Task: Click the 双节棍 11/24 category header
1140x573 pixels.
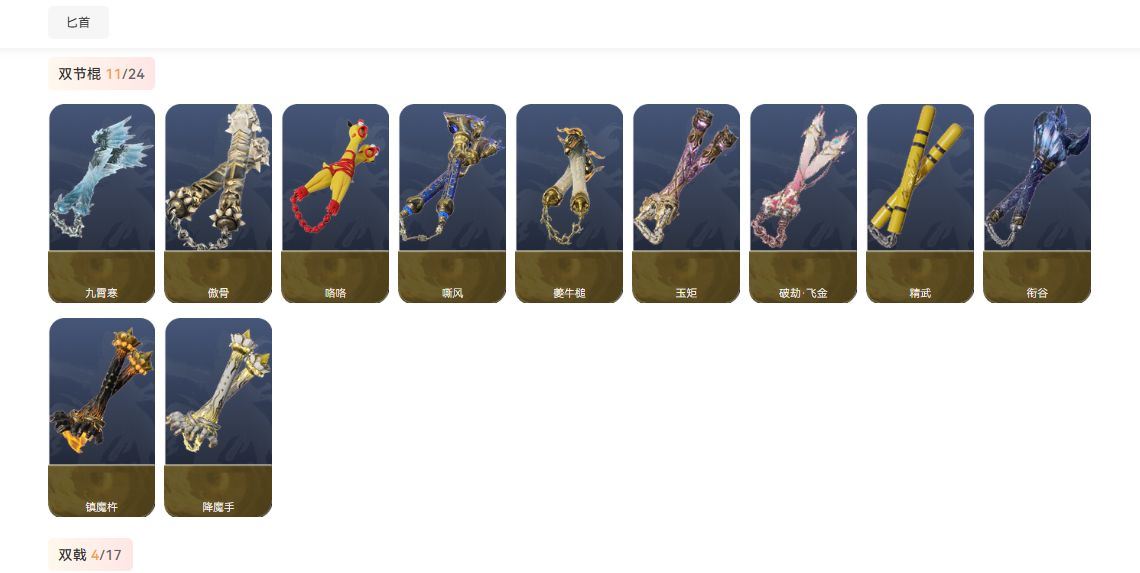Action: (x=102, y=73)
